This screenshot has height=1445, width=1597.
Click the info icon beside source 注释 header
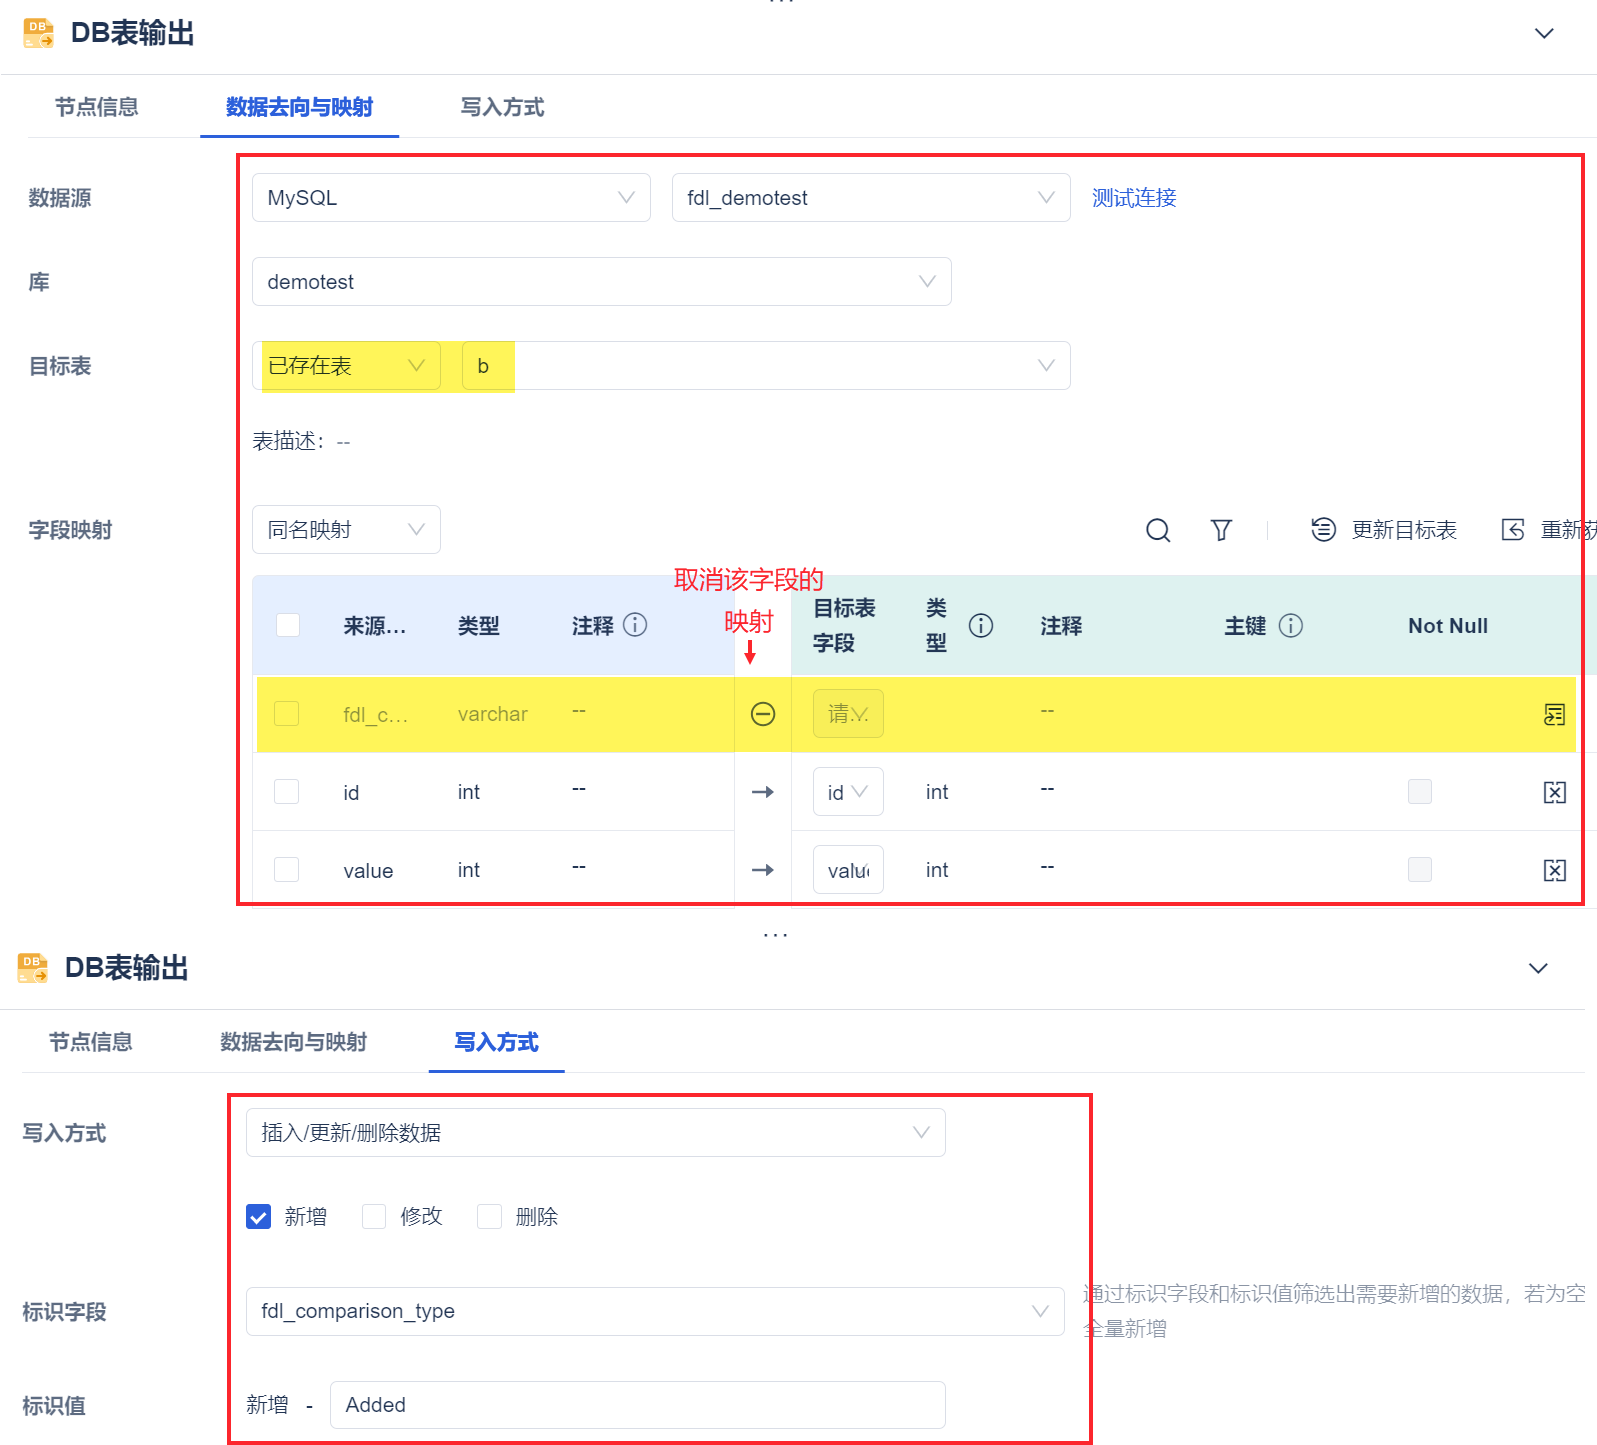(x=635, y=625)
